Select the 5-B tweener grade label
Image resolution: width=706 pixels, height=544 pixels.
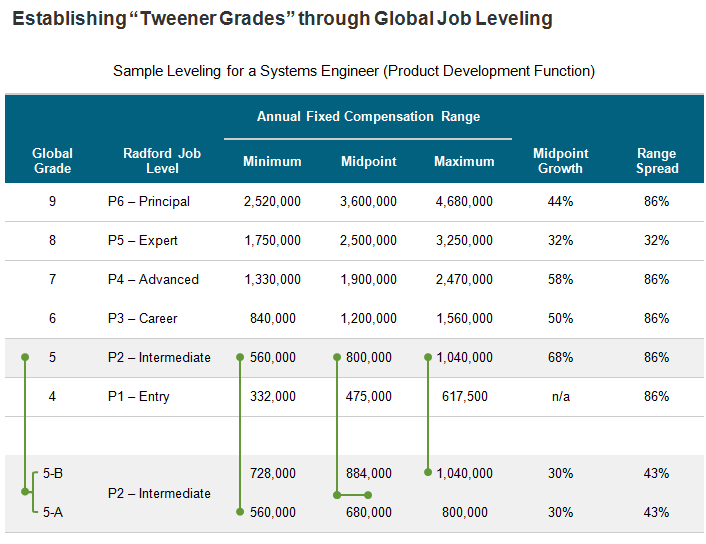53,473
